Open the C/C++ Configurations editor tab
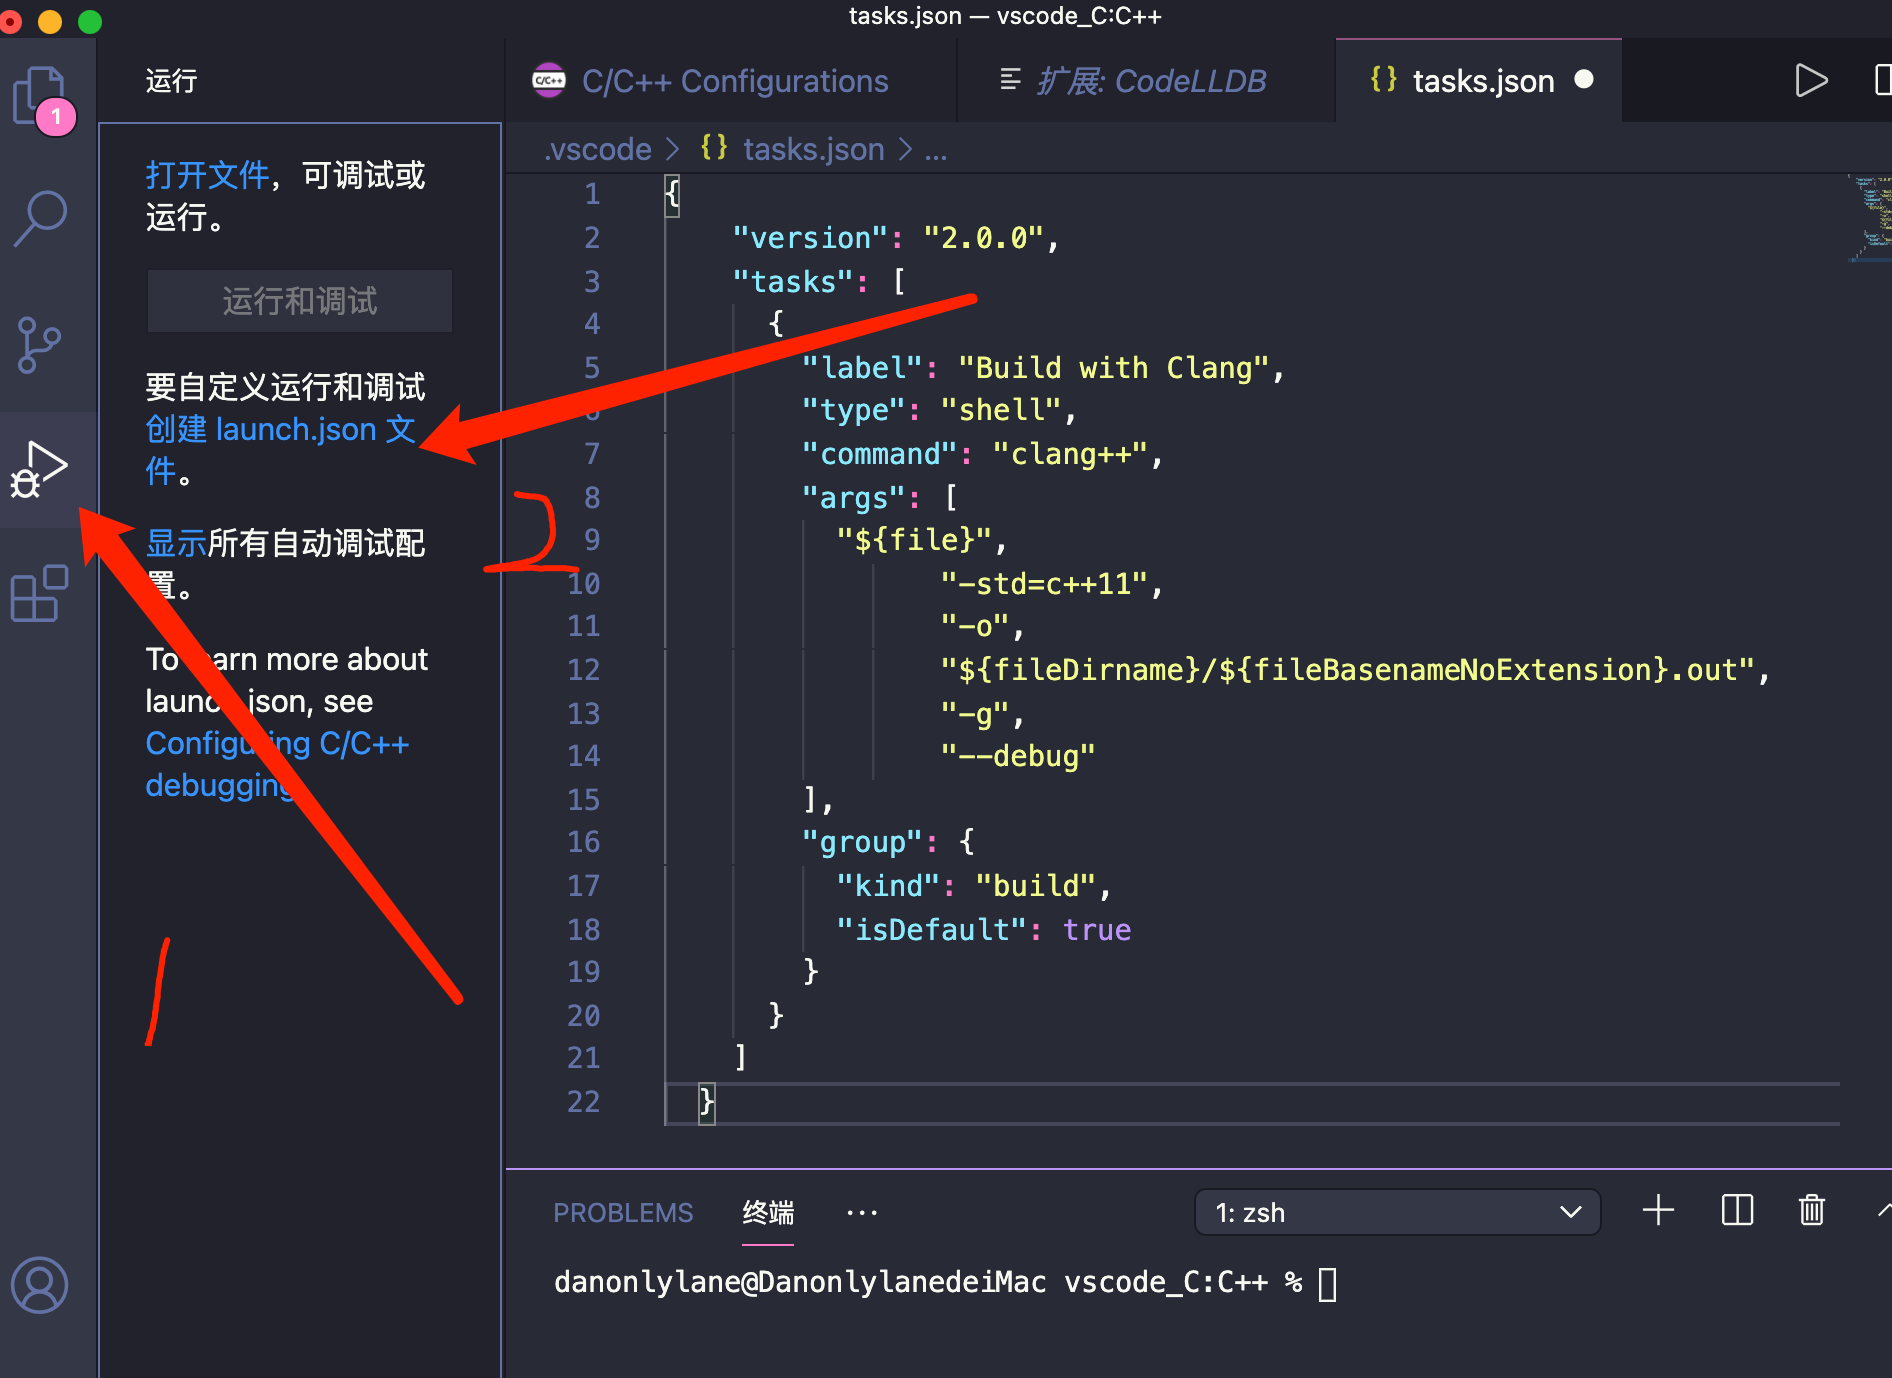This screenshot has width=1892, height=1378. coord(735,81)
